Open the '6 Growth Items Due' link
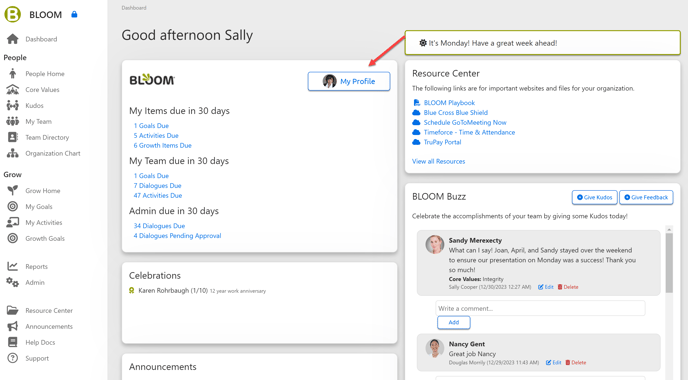Viewport: 688px width, 380px height. pos(162,145)
